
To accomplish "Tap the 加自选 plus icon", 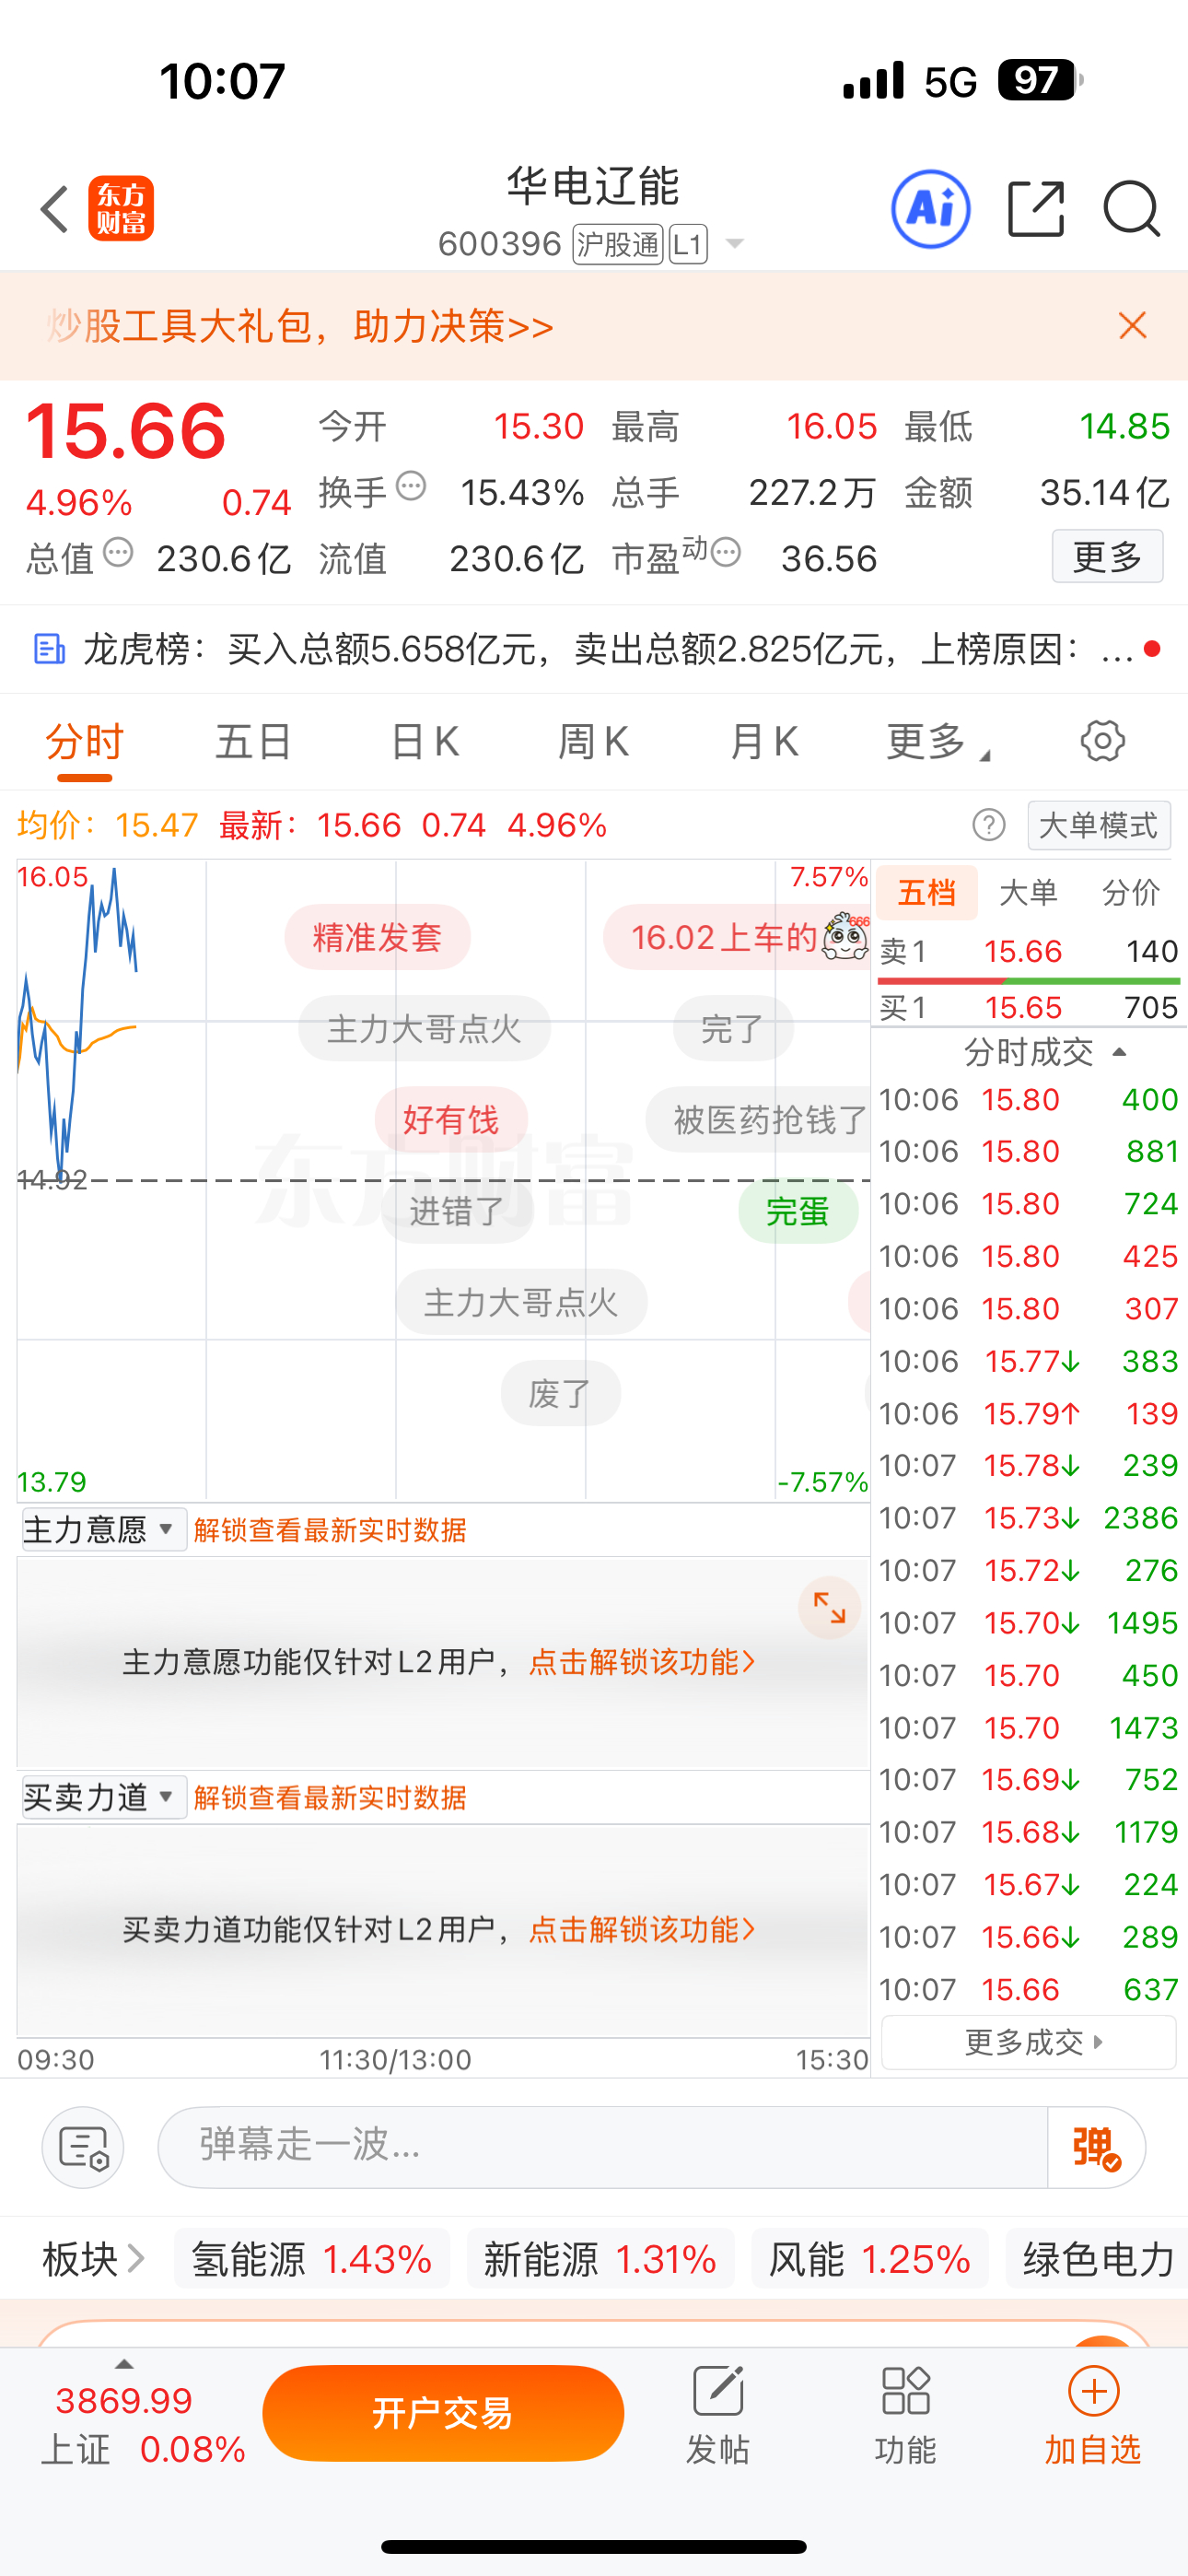I will point(1093,2415).
